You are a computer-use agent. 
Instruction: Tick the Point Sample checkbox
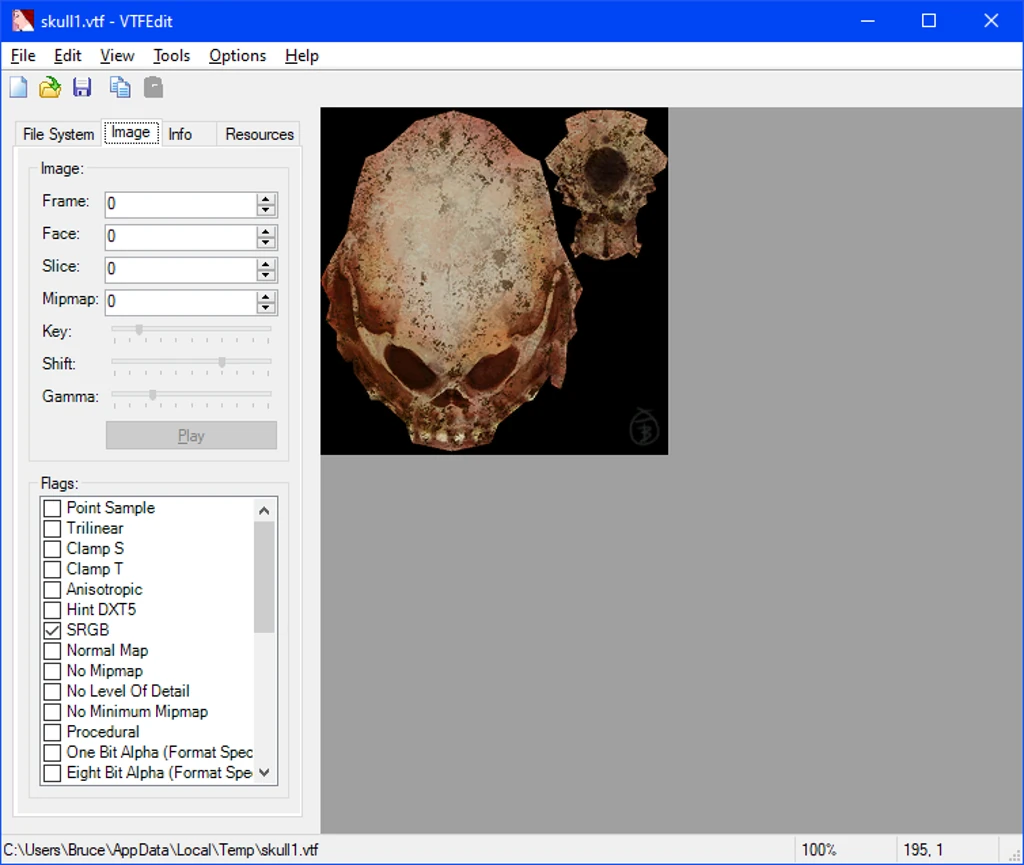[52, 508]
